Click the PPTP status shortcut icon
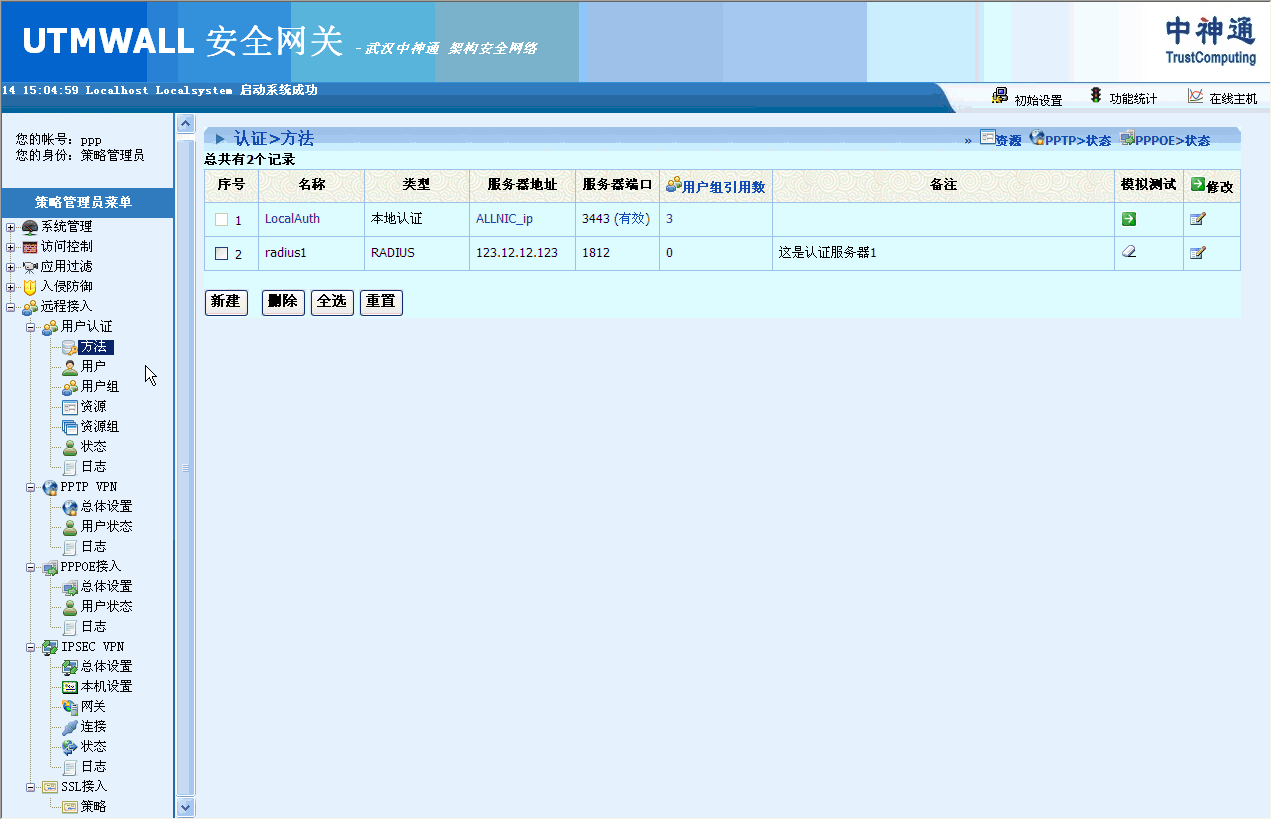Image resolution: width=1272 pixels, height=820 pixels. click(1037, 138)
